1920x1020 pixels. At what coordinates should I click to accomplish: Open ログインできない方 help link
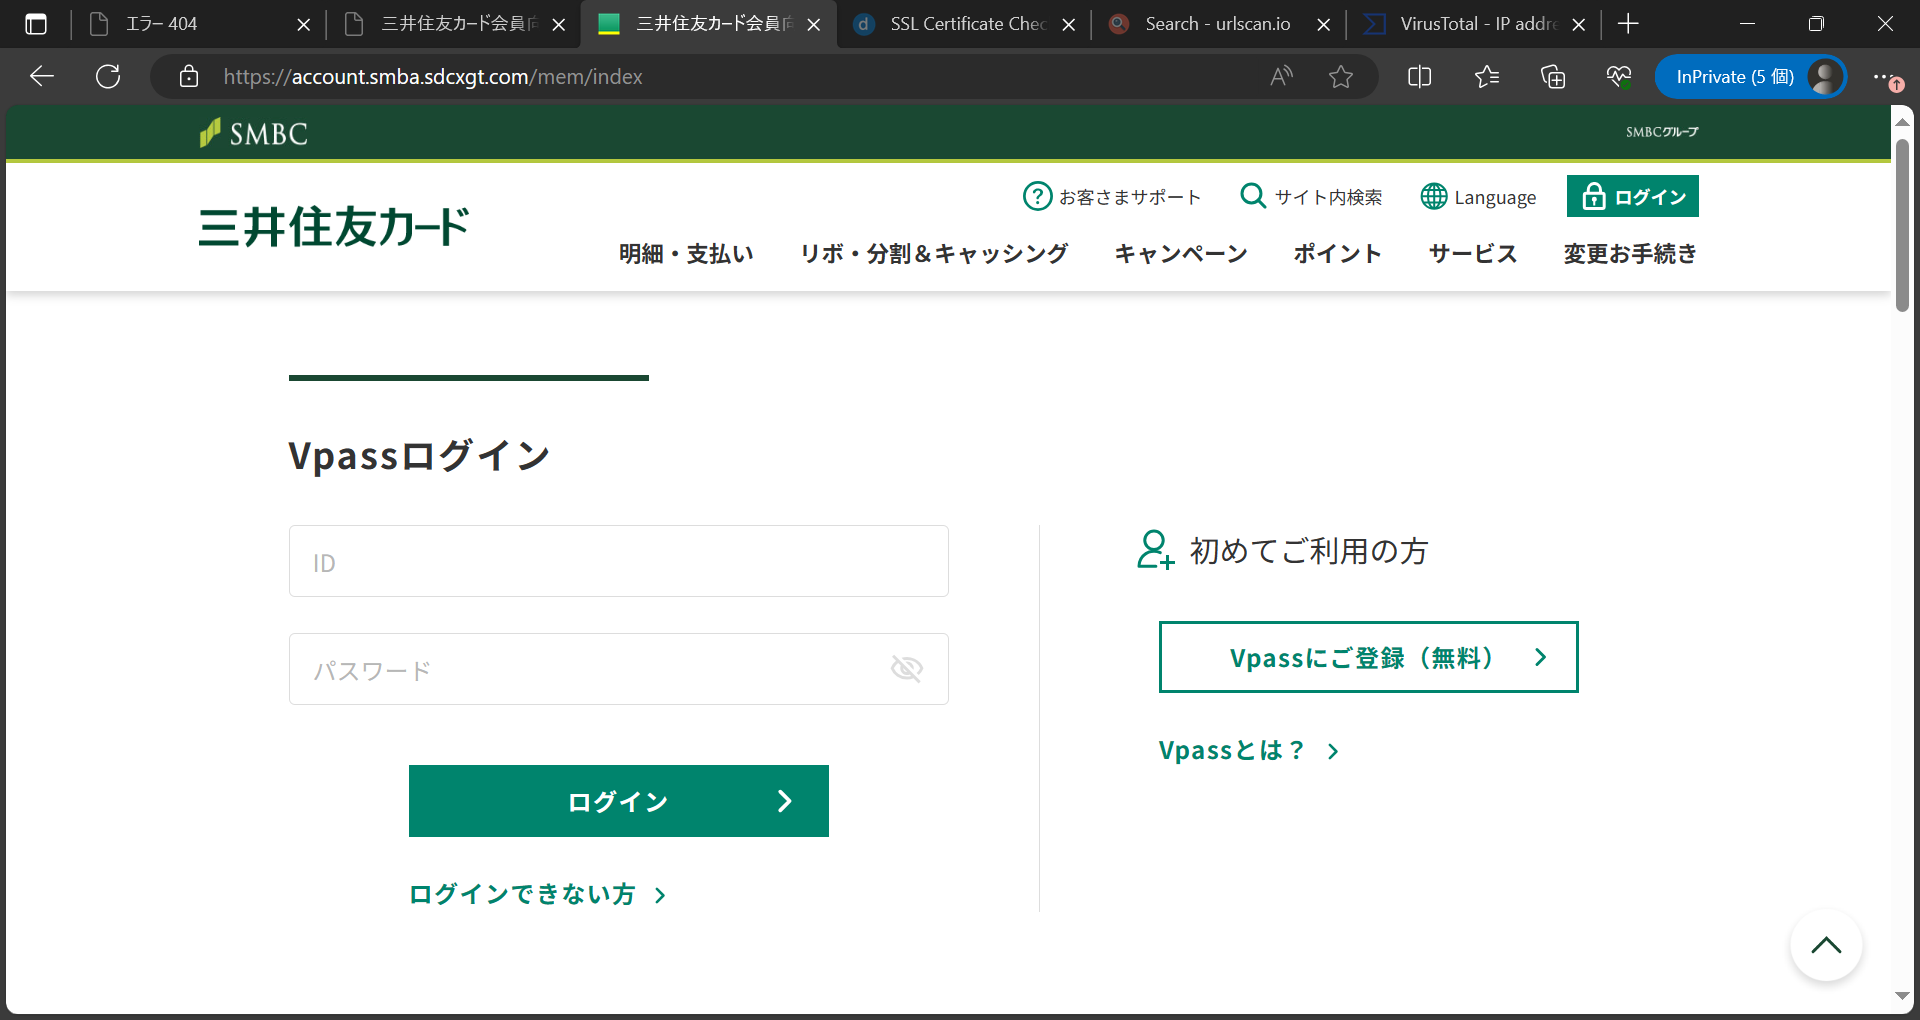click(538, 894)
